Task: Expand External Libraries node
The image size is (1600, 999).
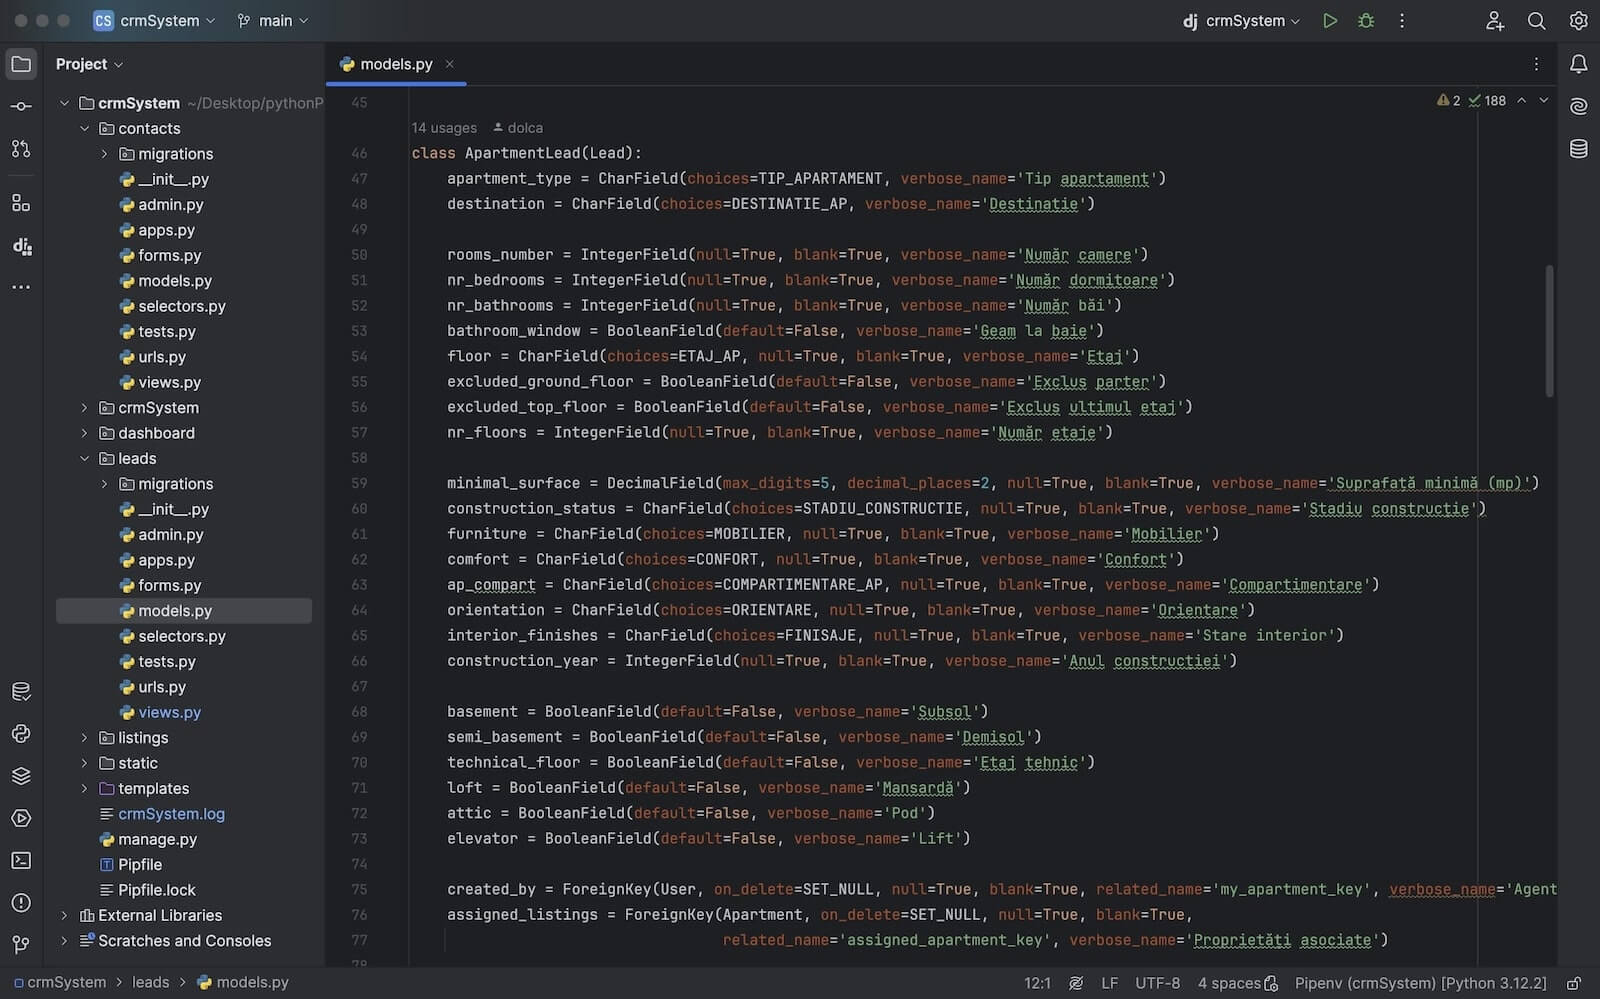Action: click(64, 916)
